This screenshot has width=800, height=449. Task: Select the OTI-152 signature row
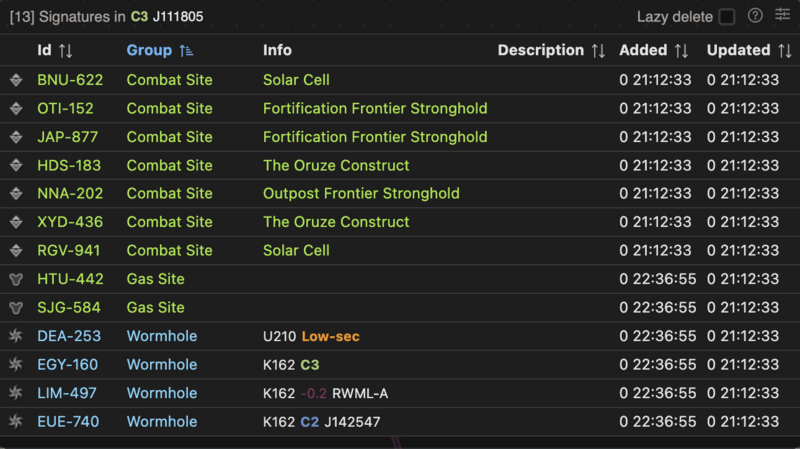point(66,108)
